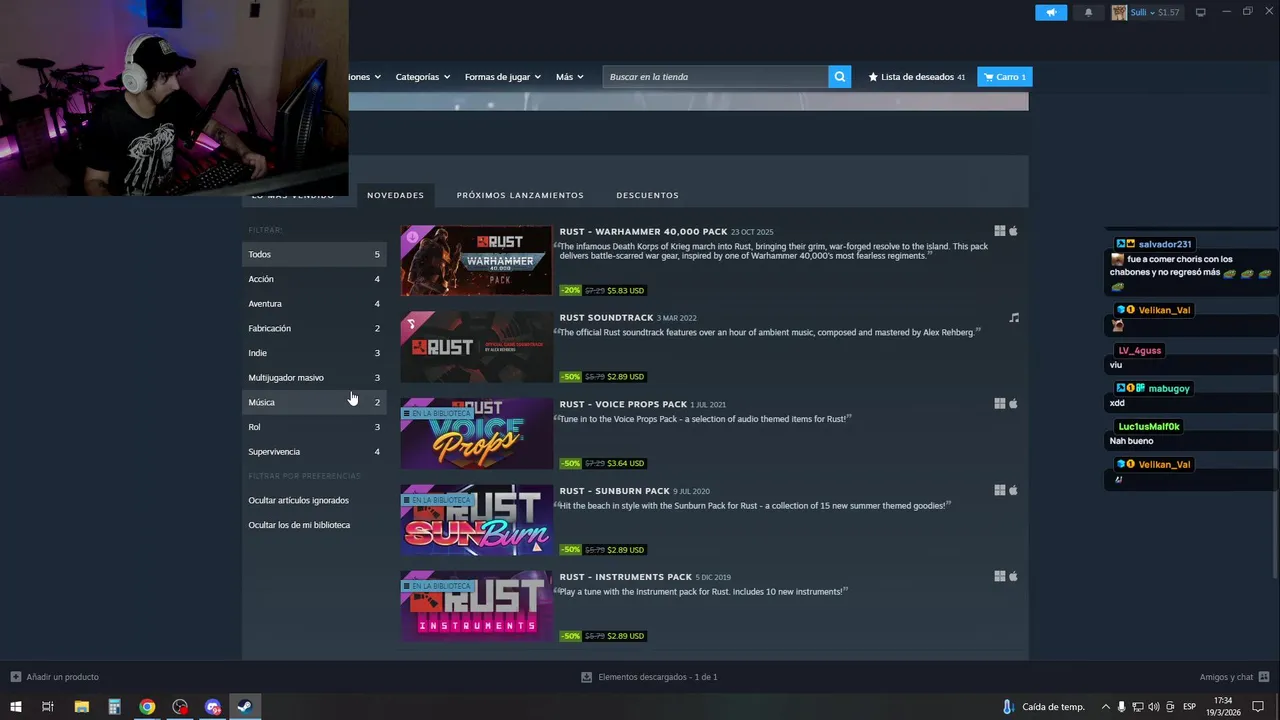The image size is (1280, 720).
Task: Expand the Formas de jugar dropdown
Action: click(502, 76)
